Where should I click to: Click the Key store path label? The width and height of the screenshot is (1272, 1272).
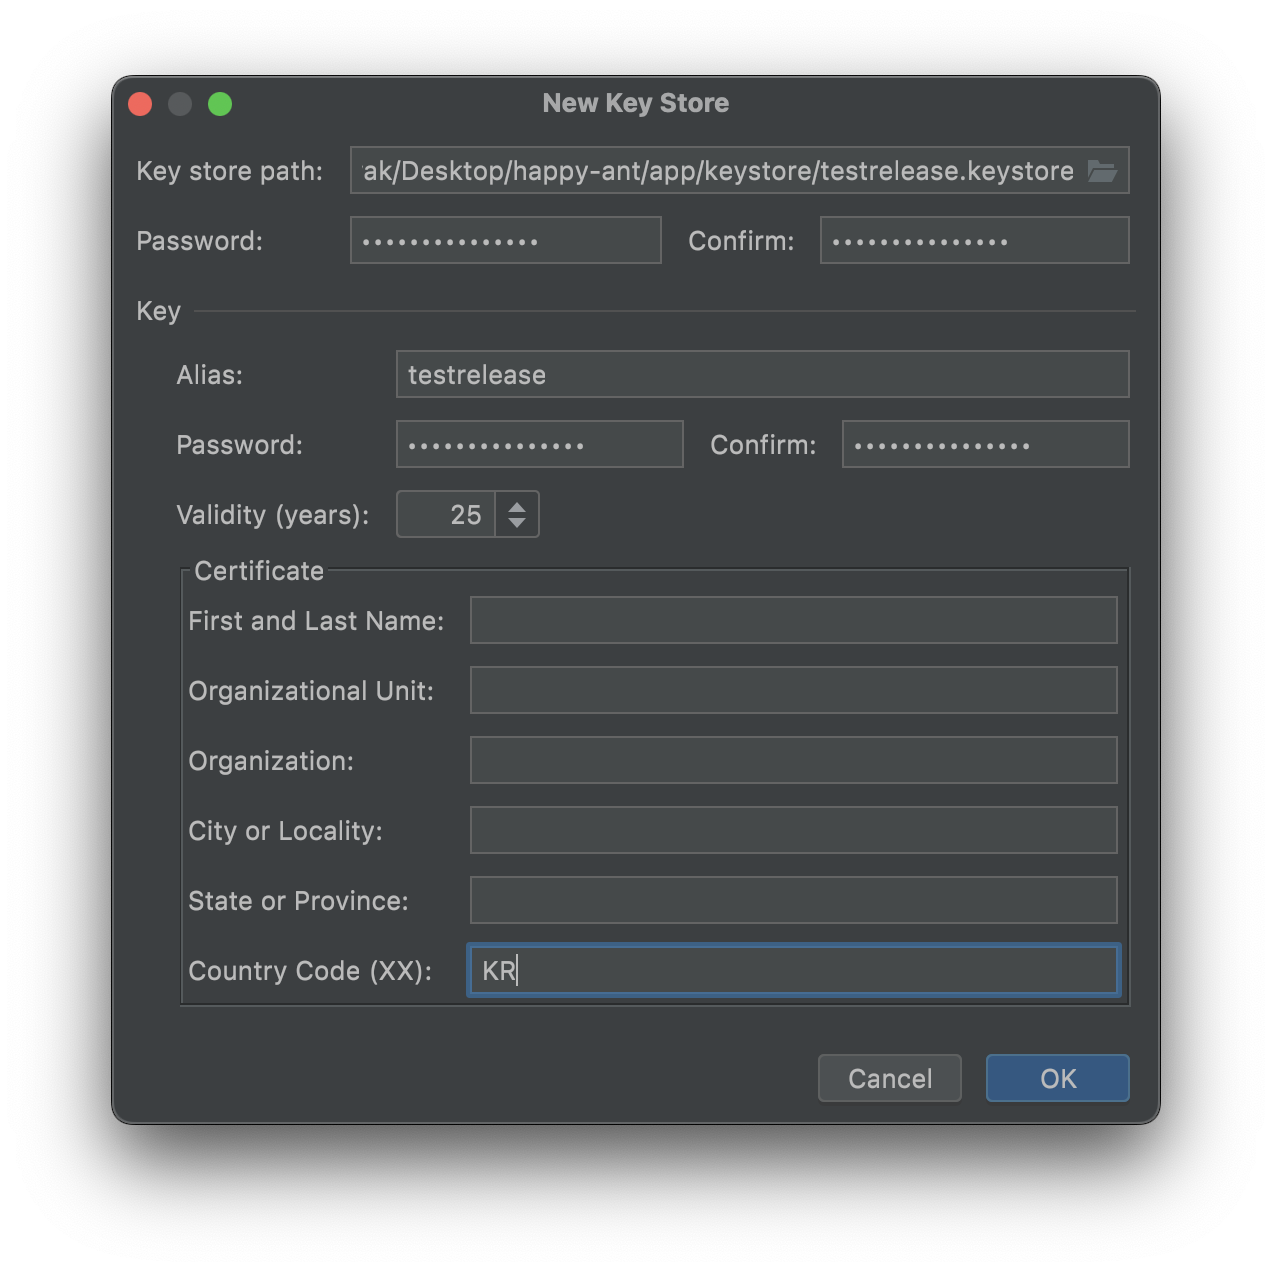230,171
